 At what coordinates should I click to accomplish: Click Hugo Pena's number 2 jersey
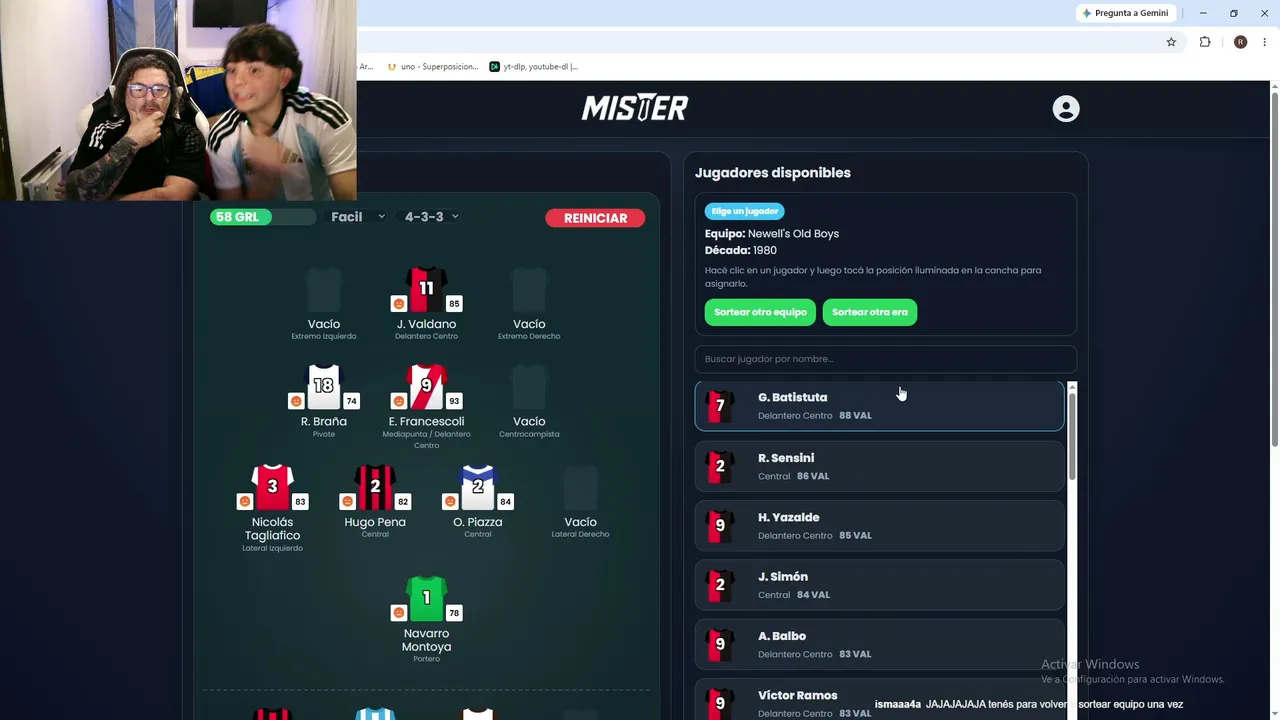click(x=375, y=487)
